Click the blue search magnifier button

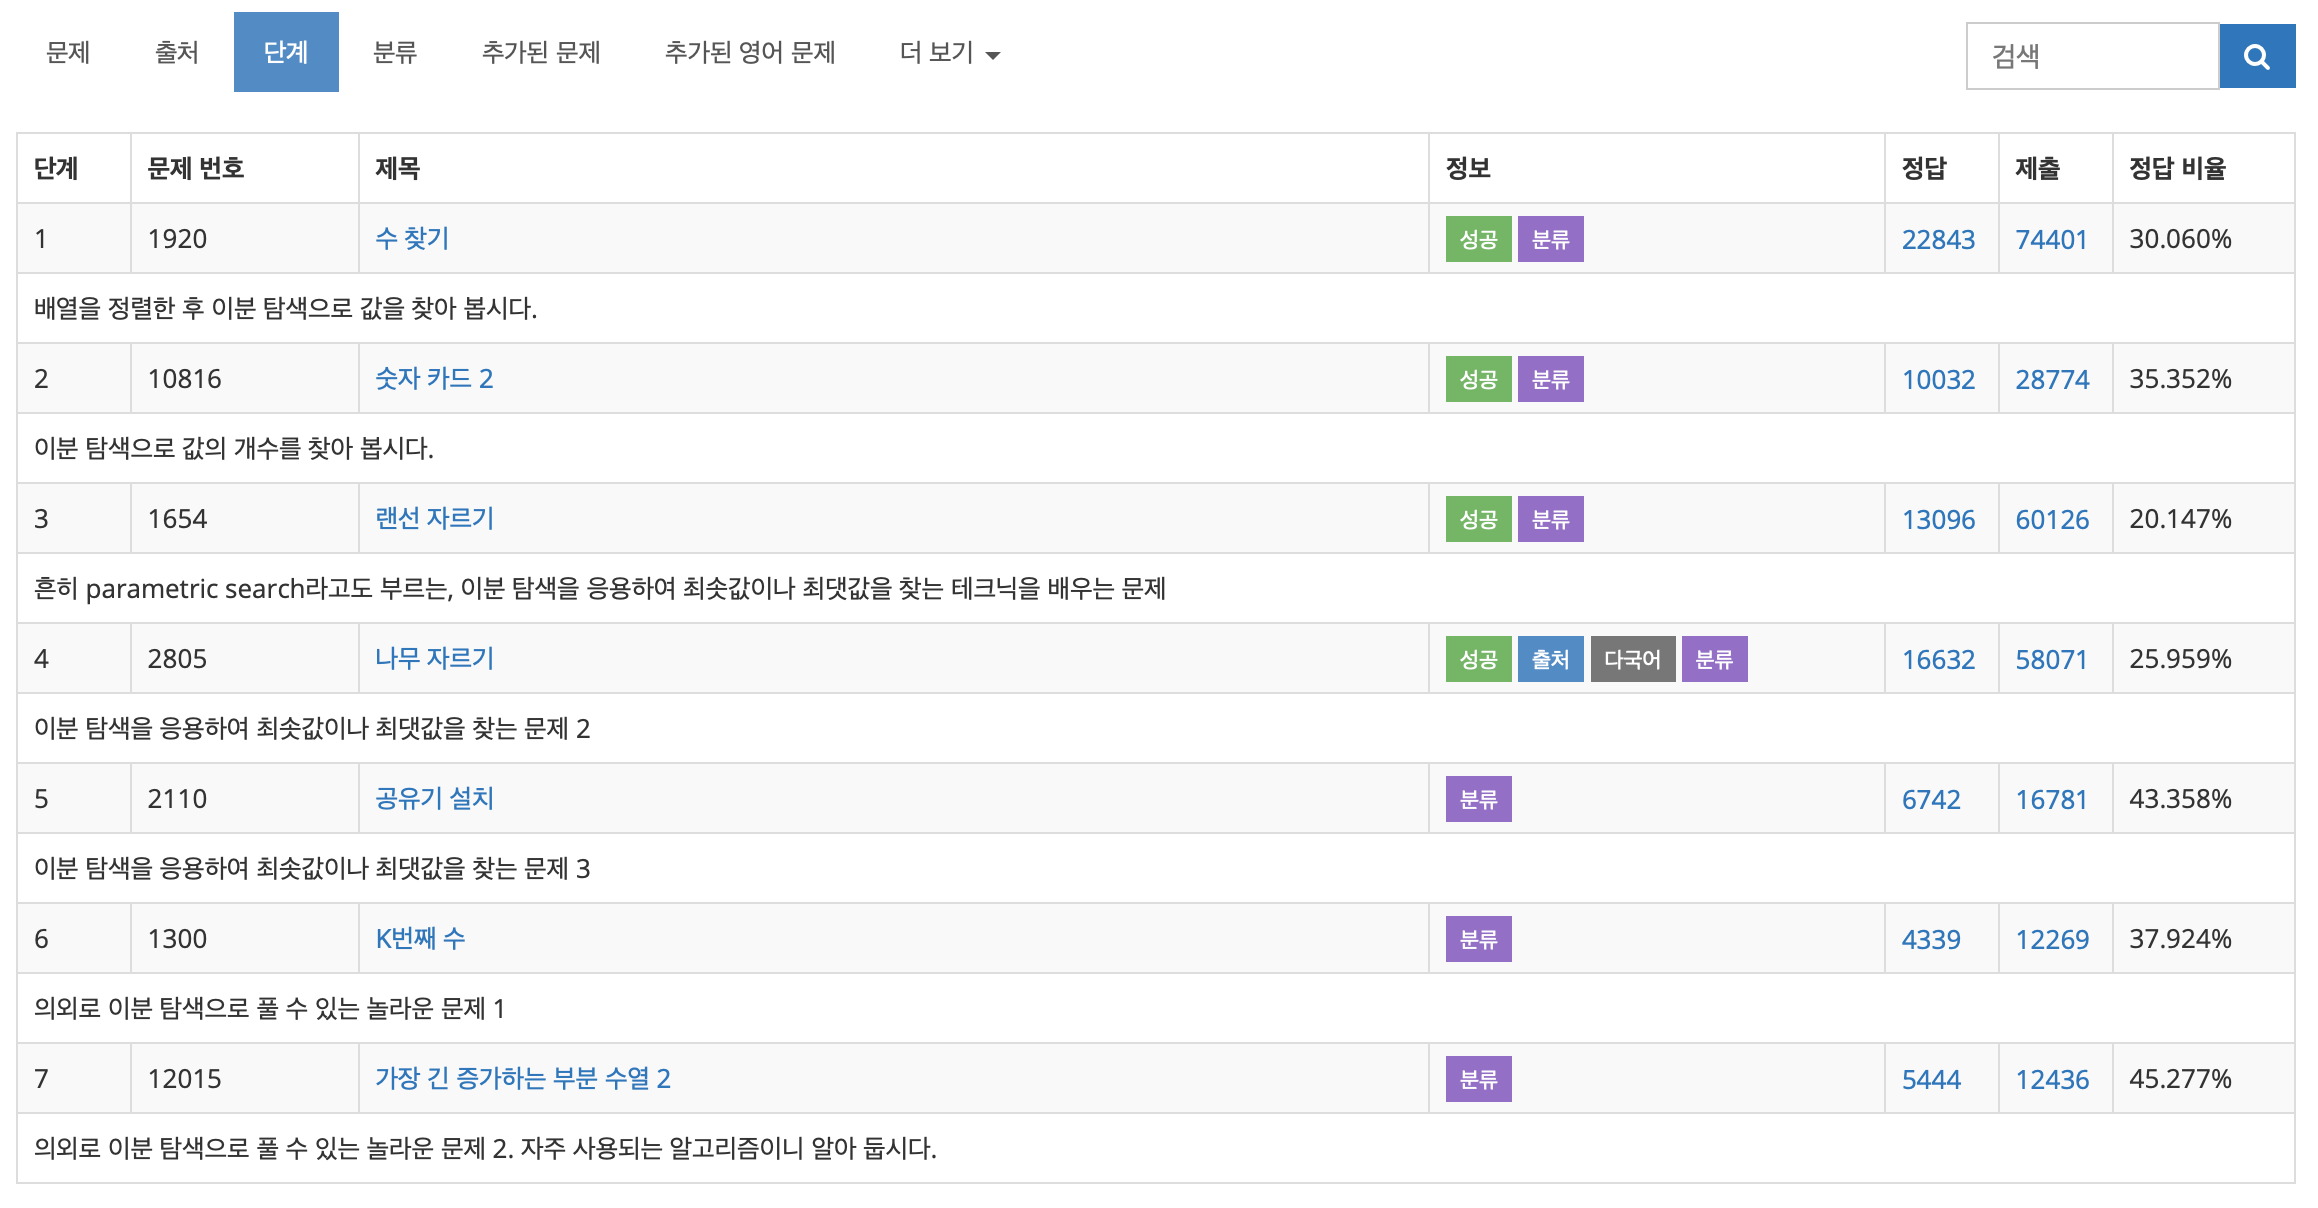pyautogui.click(x=2256, y=56)
